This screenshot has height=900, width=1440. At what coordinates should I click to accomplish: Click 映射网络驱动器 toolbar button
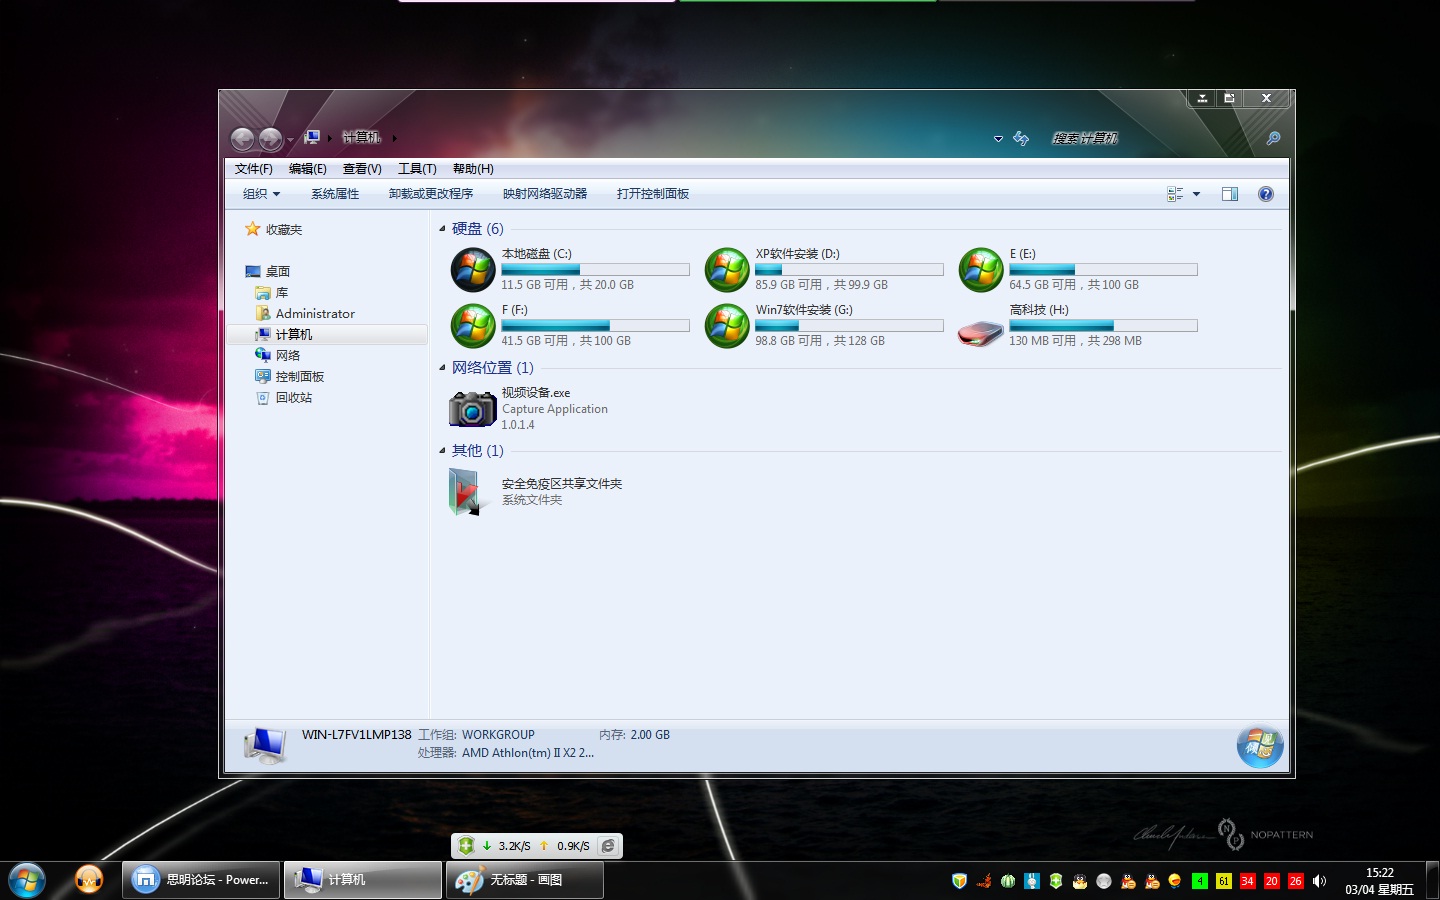(x=545, y=194)
